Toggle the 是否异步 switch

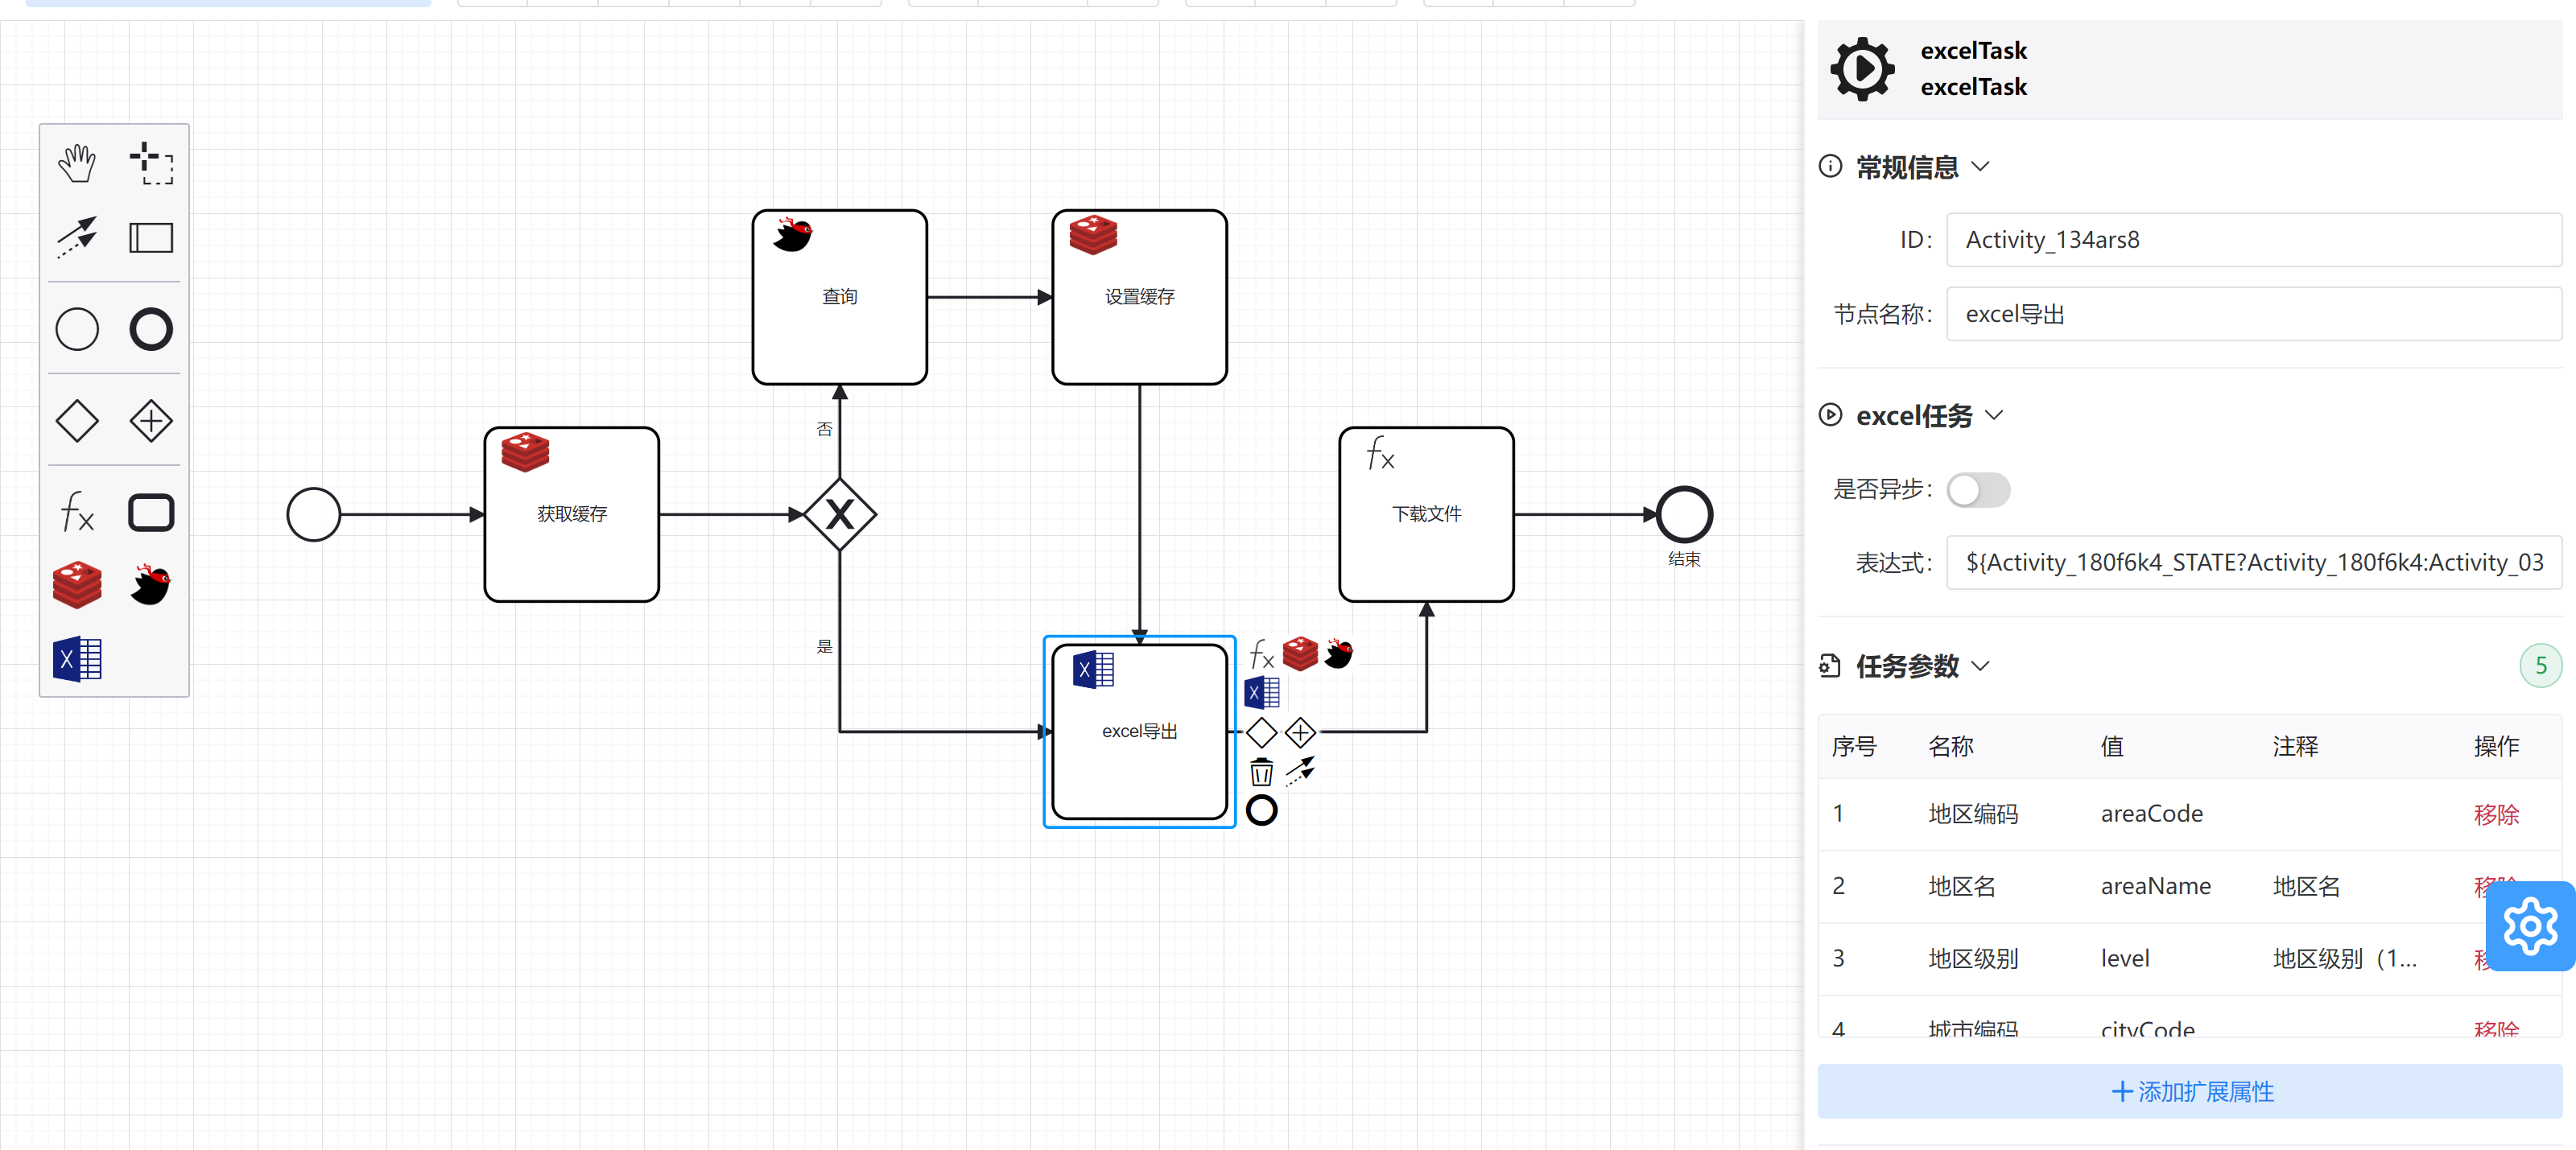pyautogui.click(x=1977, y=490)
